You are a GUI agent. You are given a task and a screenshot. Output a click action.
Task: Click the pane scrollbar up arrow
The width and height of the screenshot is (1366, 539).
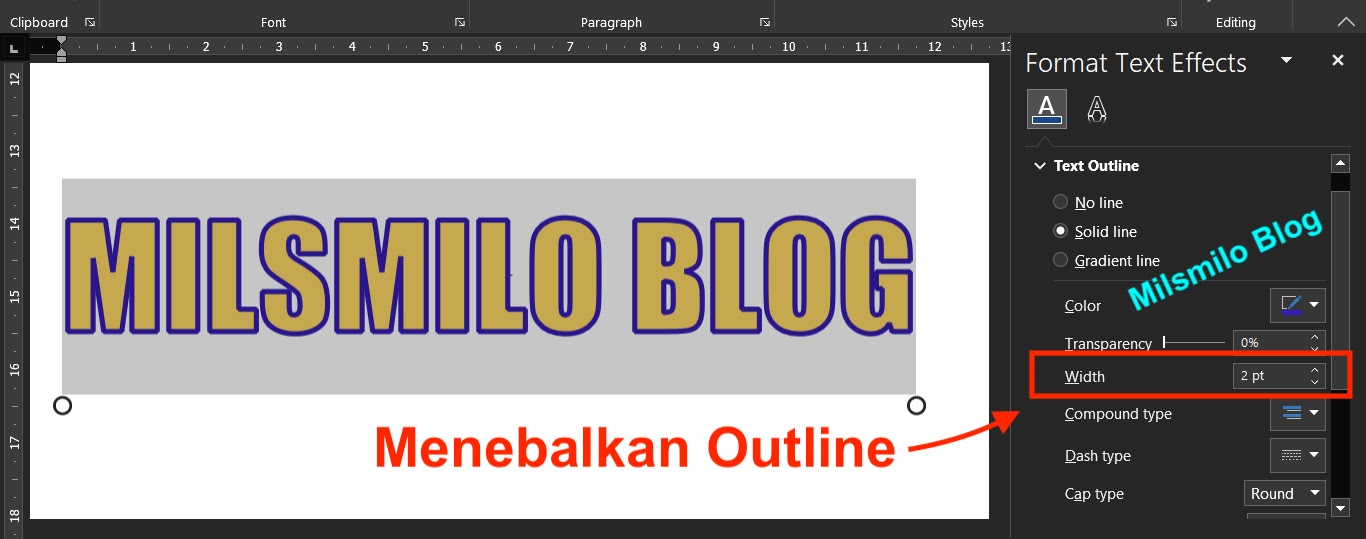tap(1340, 163)
